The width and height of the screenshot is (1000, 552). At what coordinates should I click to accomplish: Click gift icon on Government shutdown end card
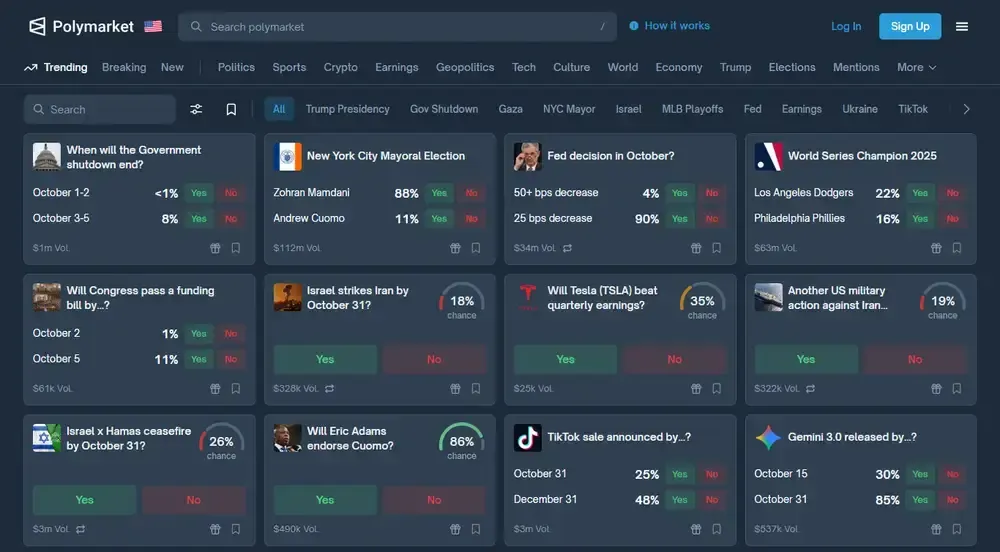click(215, 248)
